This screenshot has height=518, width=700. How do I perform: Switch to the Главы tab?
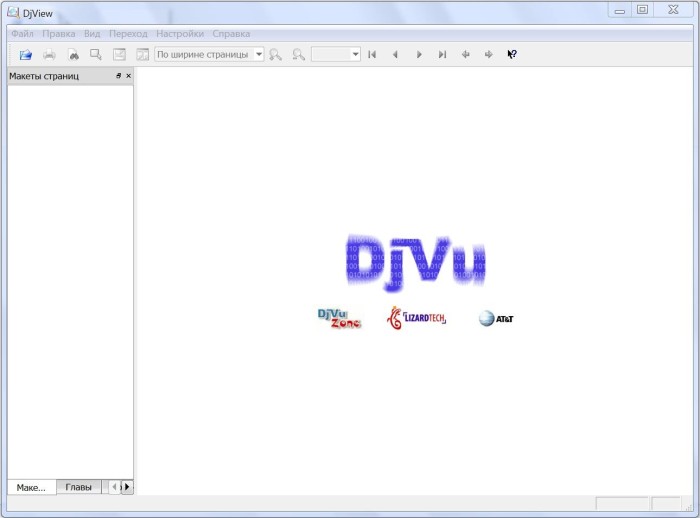79,487
